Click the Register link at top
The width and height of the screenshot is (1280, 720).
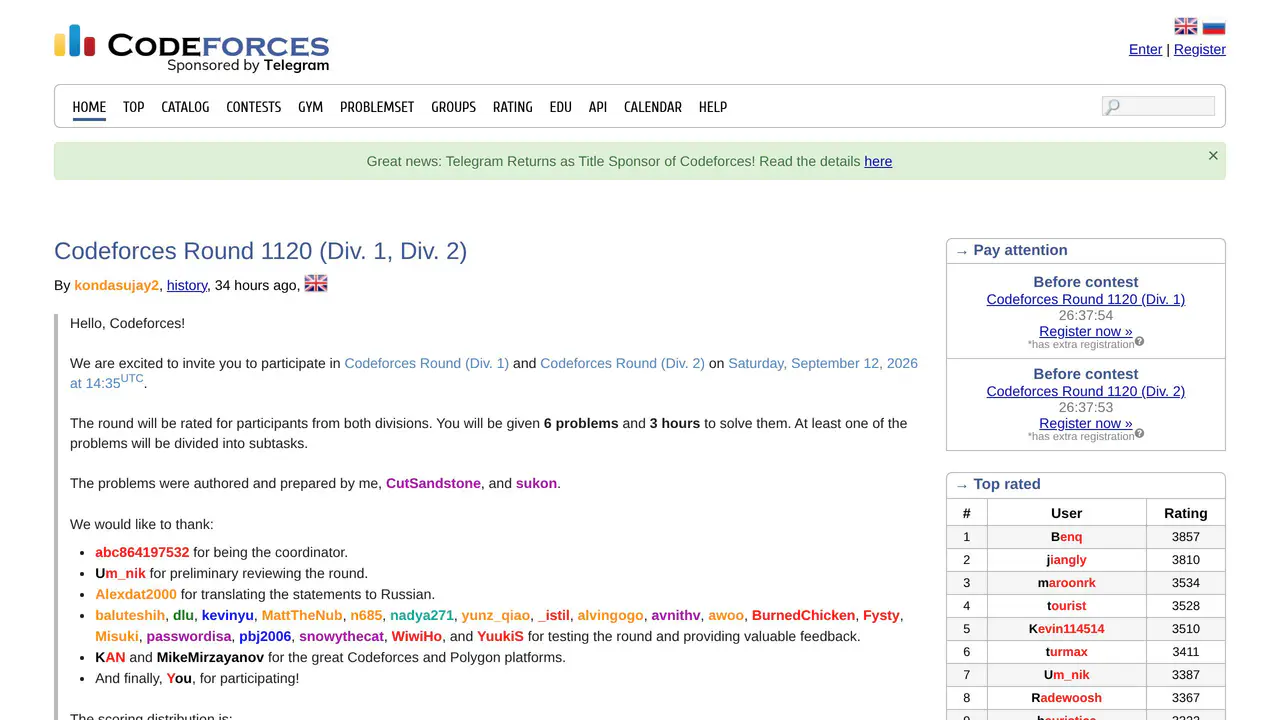tap(1200, 49)
